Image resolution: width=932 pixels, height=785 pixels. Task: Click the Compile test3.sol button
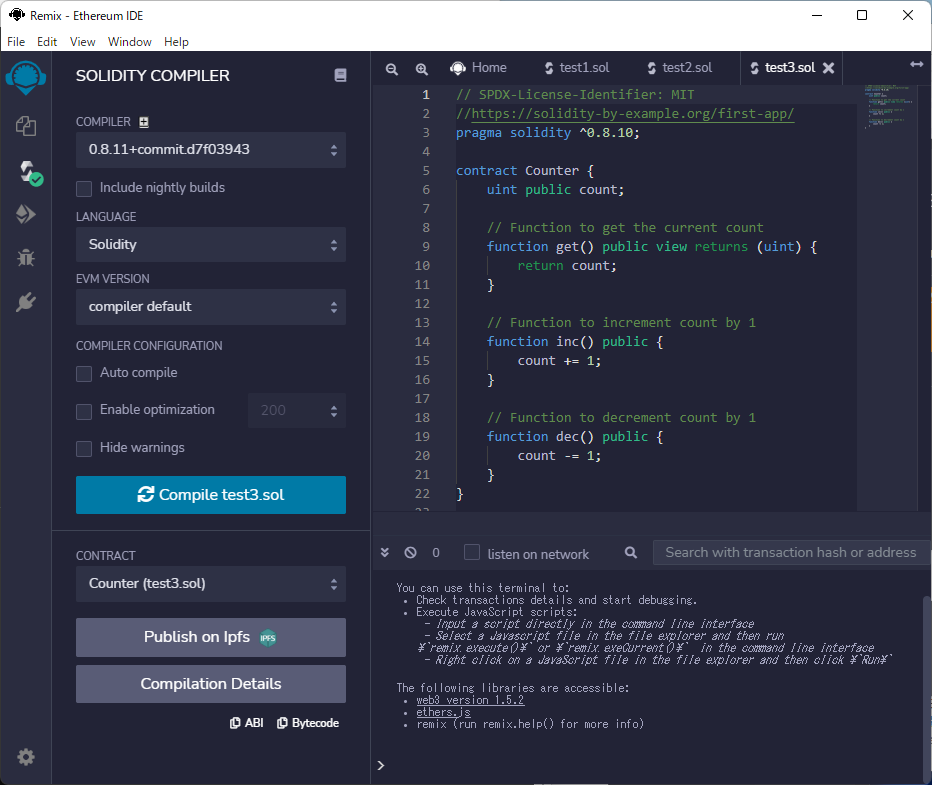[210, 495]
